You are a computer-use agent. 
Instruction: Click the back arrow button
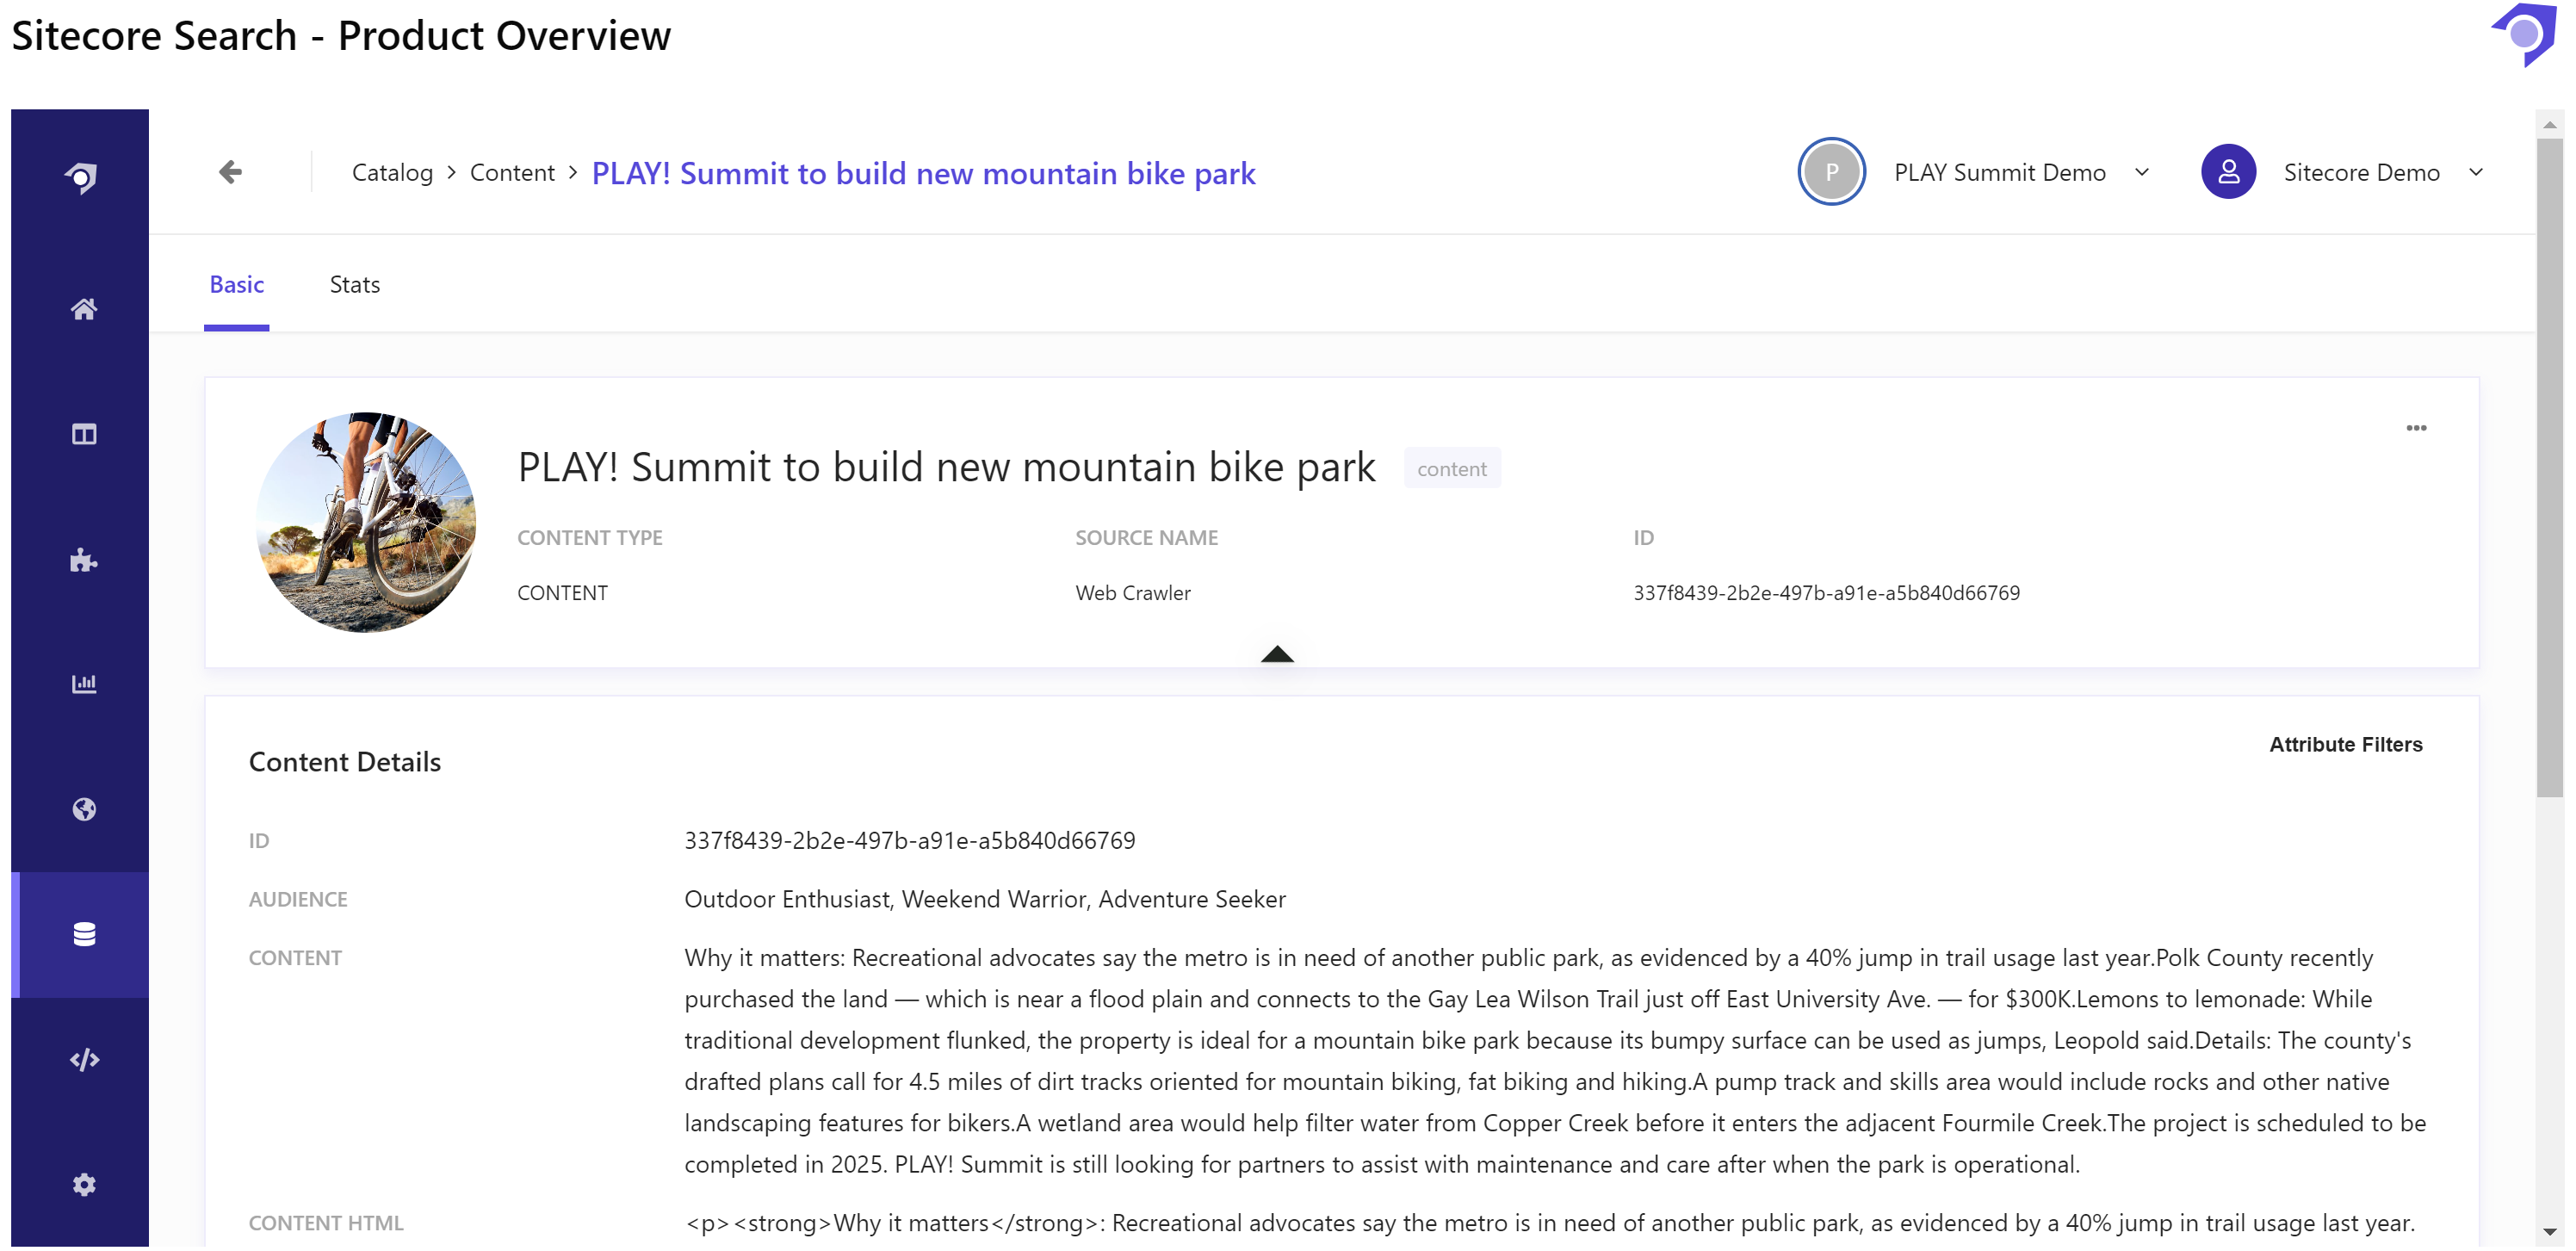230,172
